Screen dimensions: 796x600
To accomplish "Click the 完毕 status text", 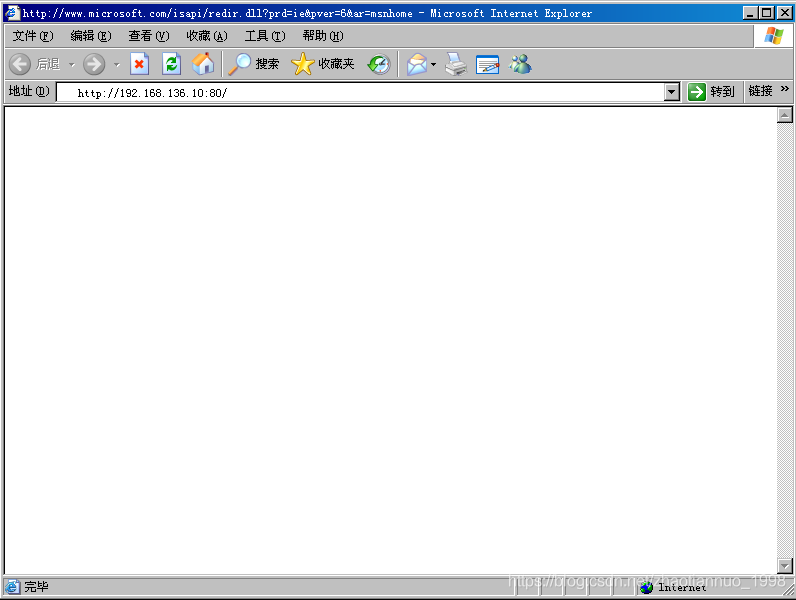I will (x=37, y=587).
